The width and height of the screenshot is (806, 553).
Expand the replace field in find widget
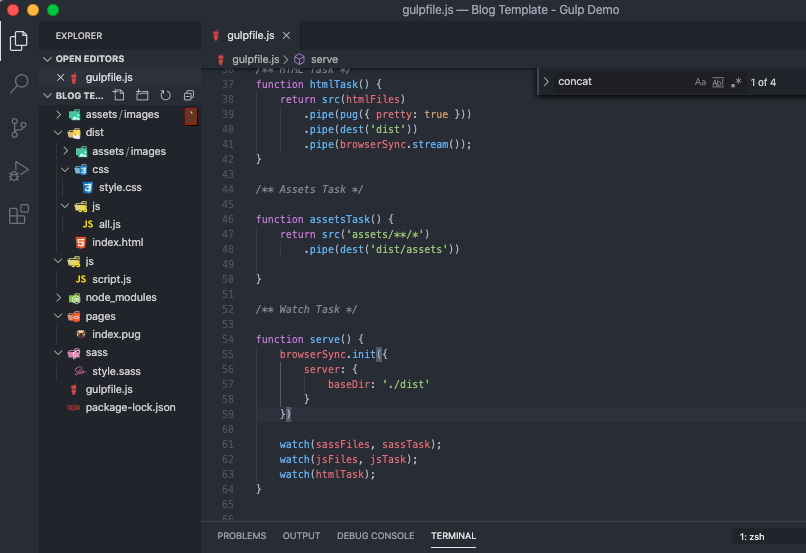point(546,82)
